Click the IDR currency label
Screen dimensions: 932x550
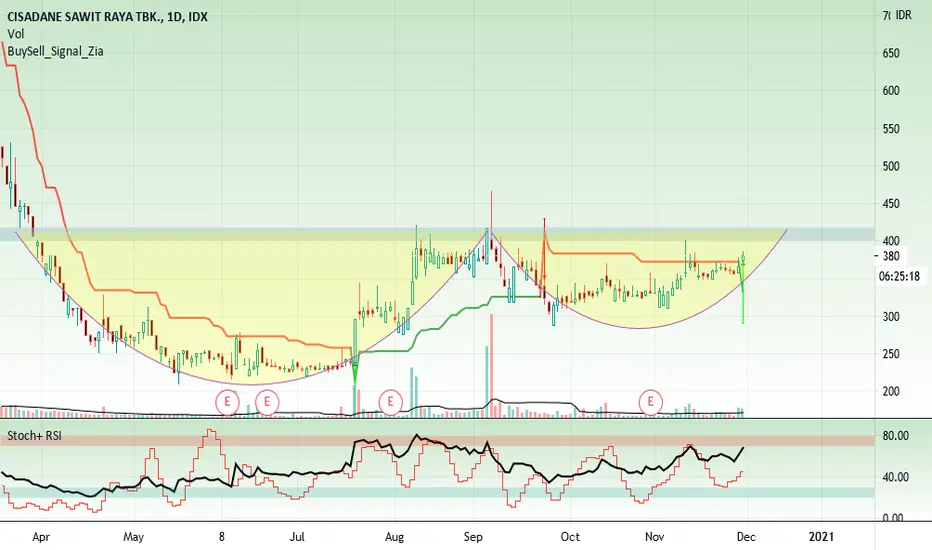(x=903, y=15)
